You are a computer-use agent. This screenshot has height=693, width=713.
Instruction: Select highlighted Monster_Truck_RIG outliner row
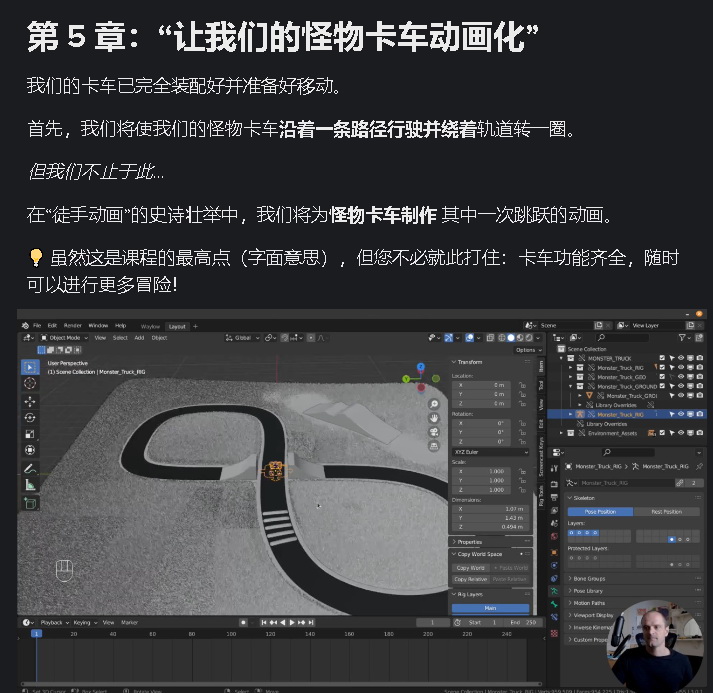point(627,414)
